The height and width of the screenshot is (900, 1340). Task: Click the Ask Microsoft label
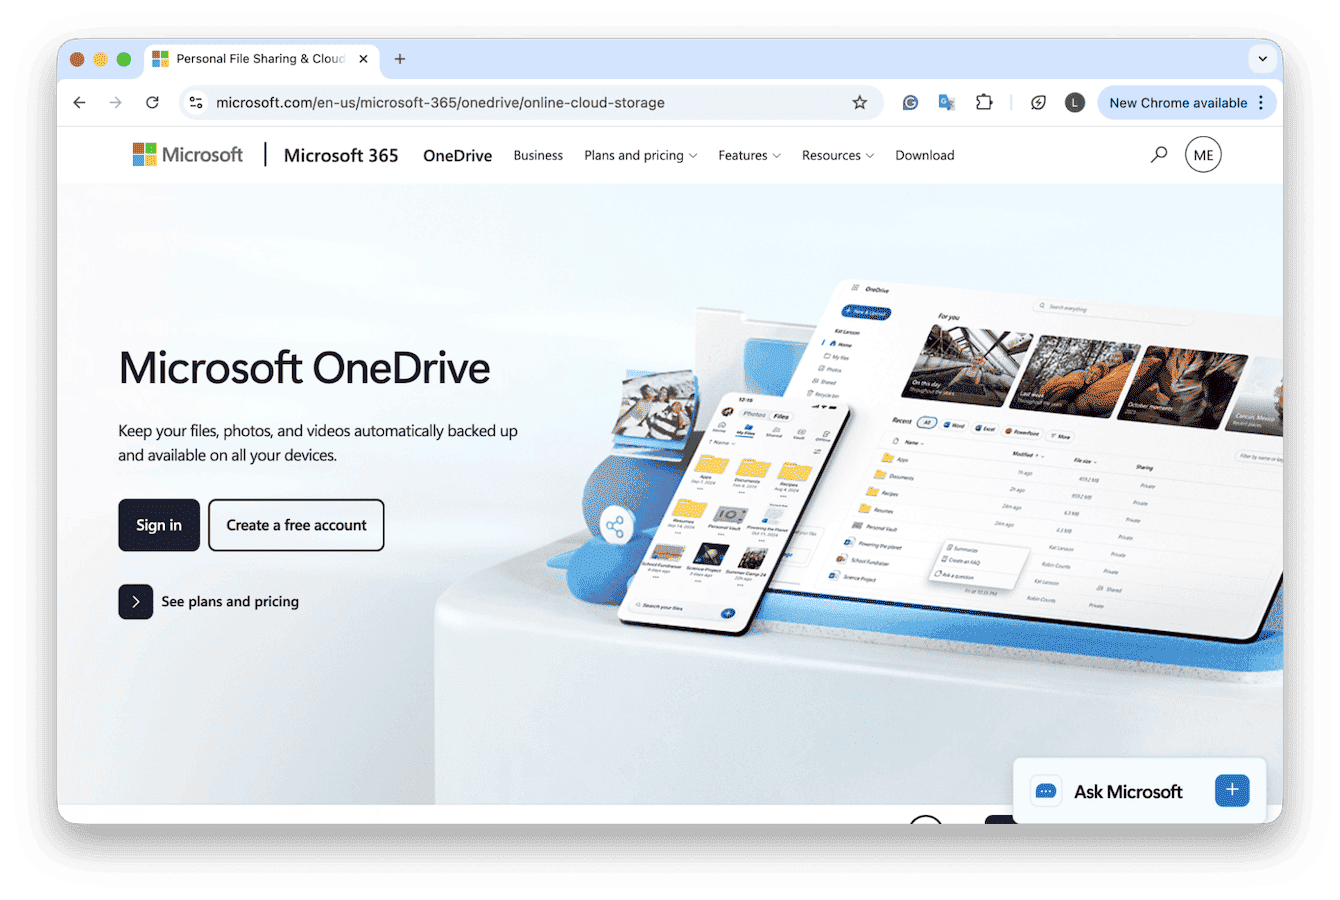coord(1128,791)
